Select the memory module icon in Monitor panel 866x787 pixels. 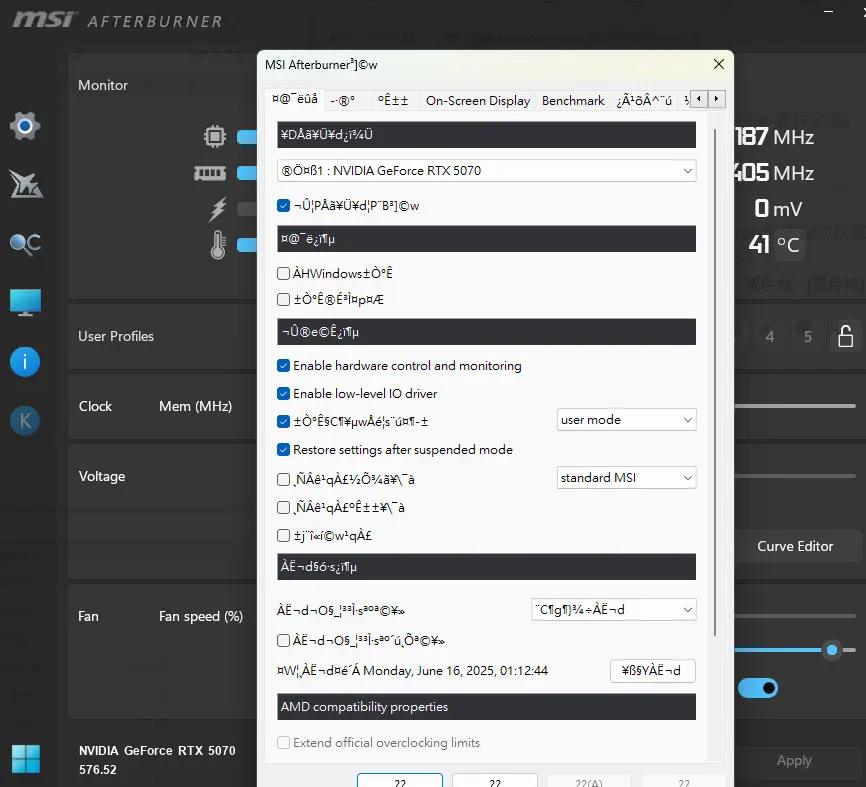coord(210,173)
